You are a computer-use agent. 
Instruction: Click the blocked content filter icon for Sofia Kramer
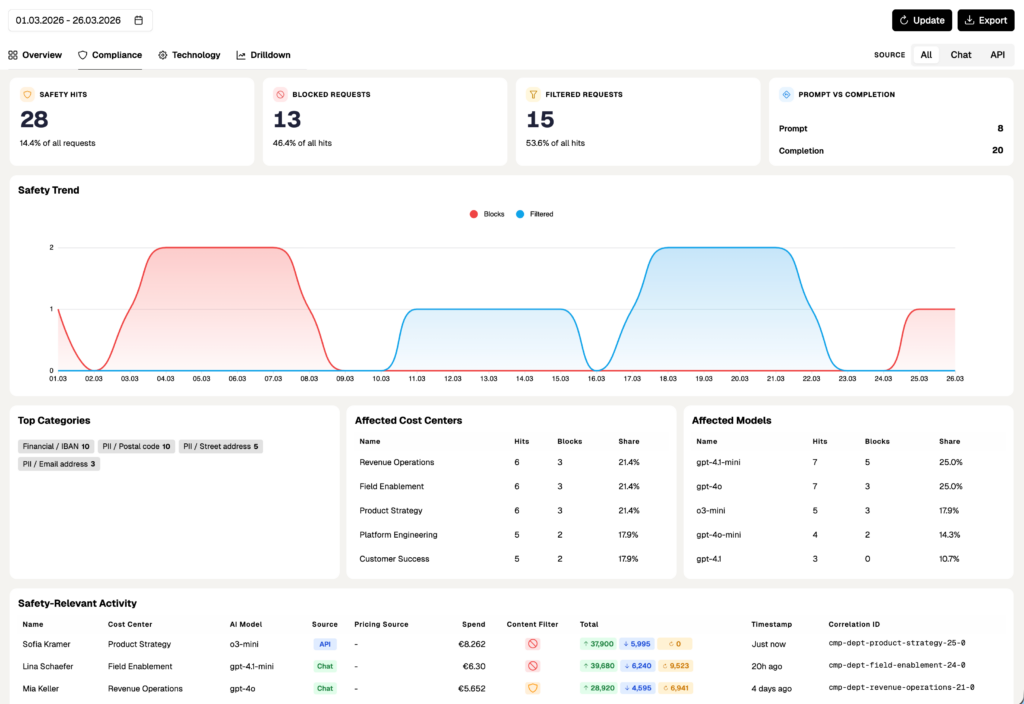tap(532, 643)
